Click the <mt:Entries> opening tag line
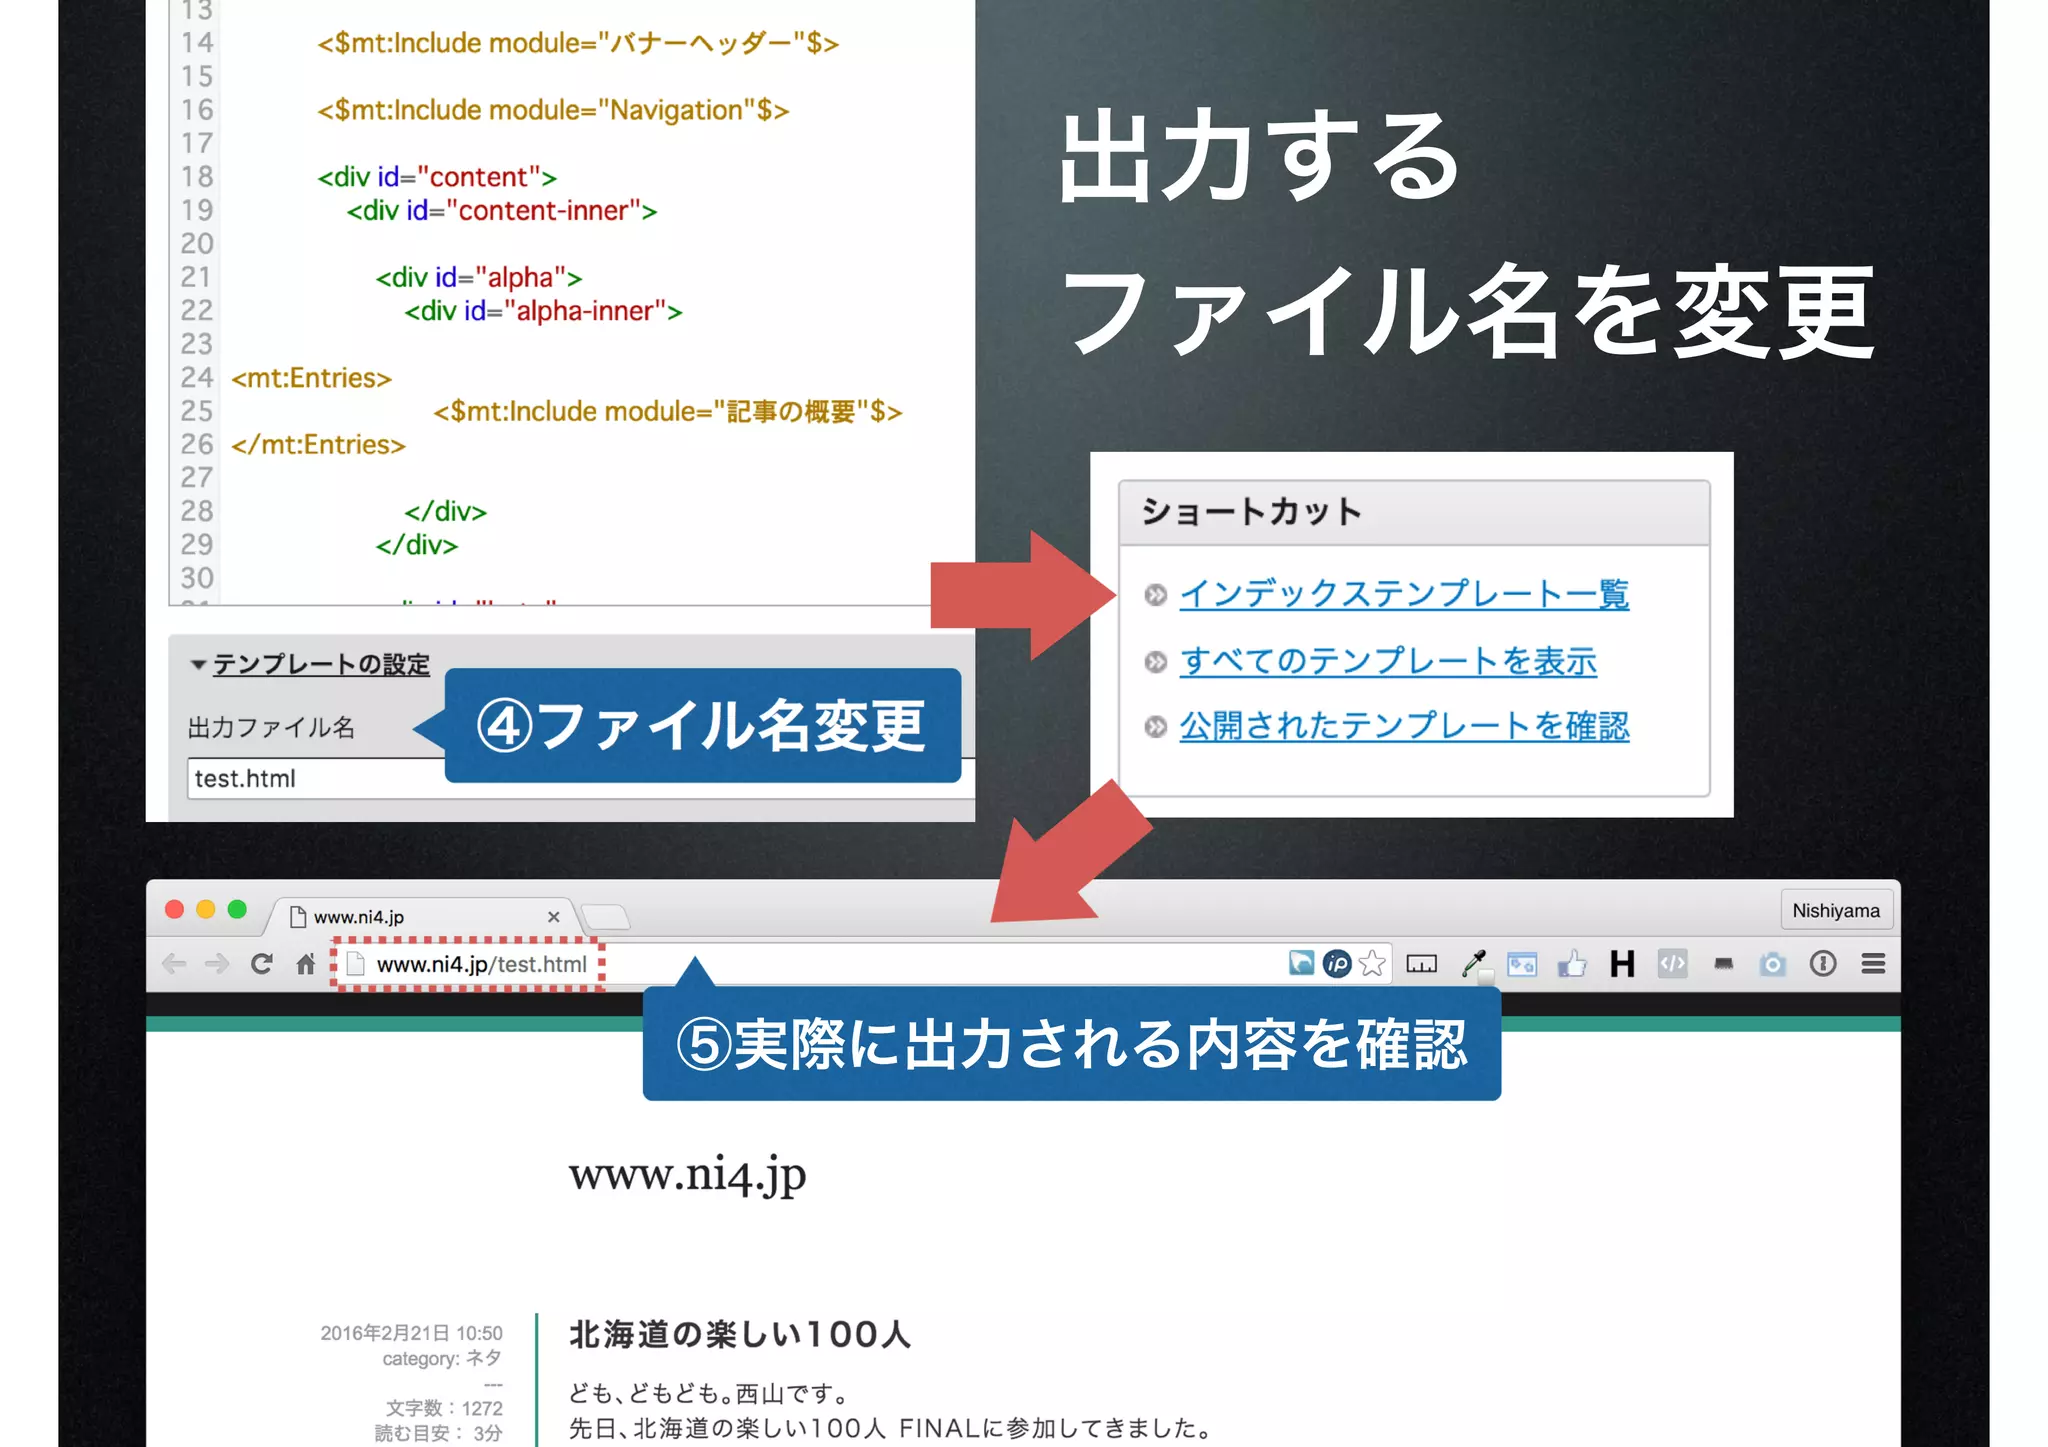 [x=311, y=378]
